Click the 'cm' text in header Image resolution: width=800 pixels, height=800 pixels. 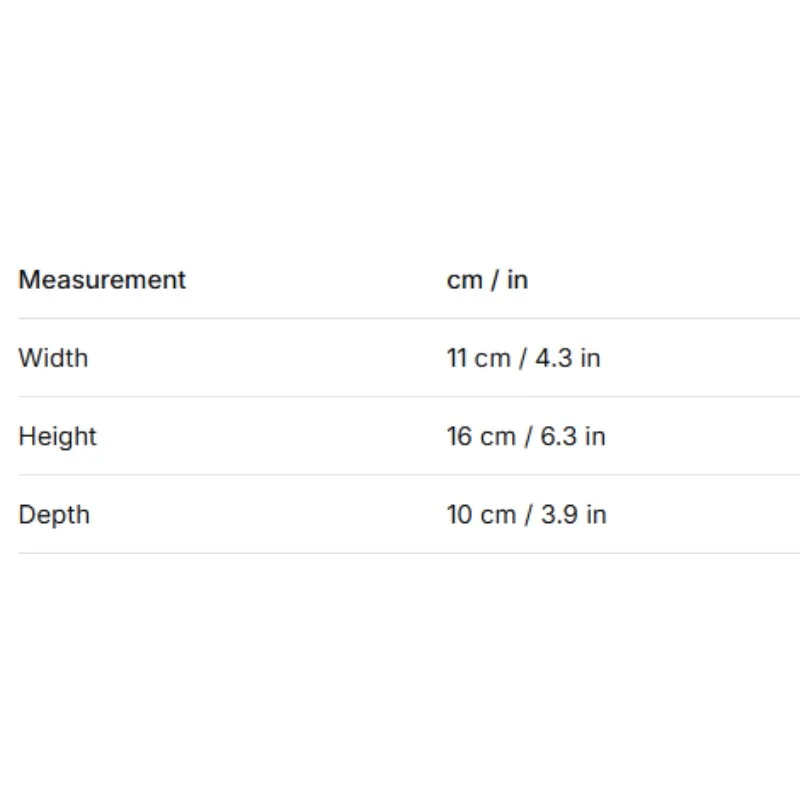pos(464,281)
